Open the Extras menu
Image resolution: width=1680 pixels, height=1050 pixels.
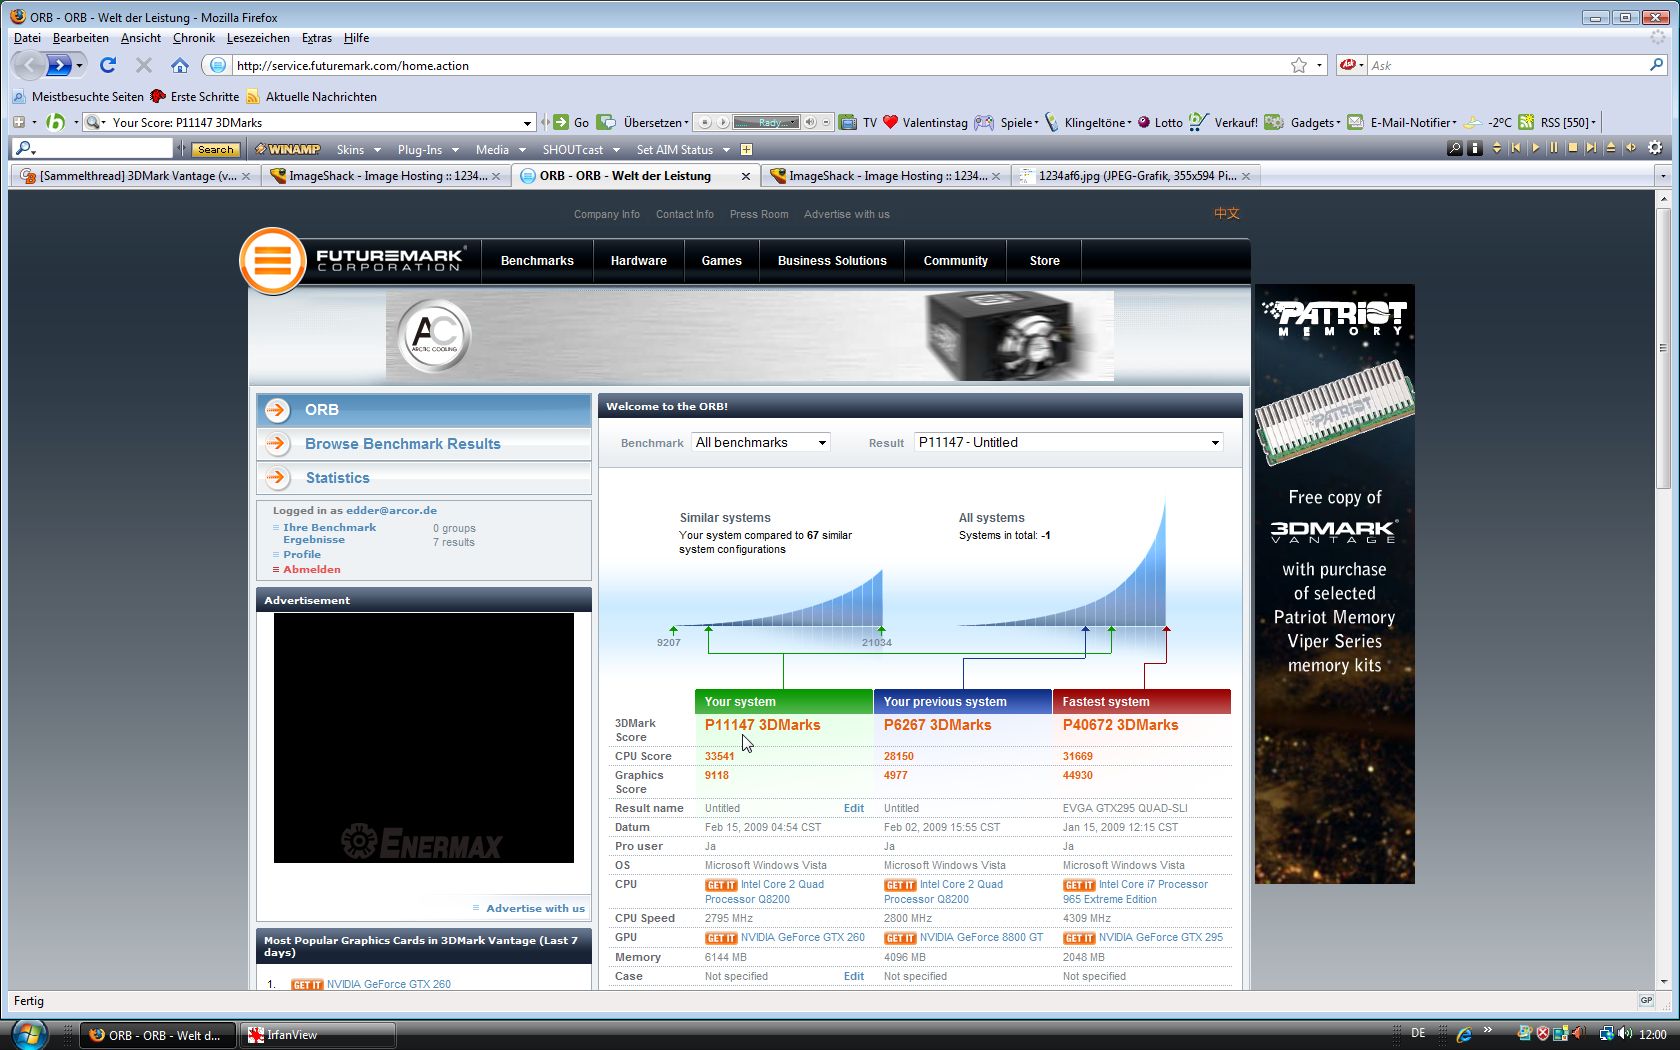click(317, 38)
